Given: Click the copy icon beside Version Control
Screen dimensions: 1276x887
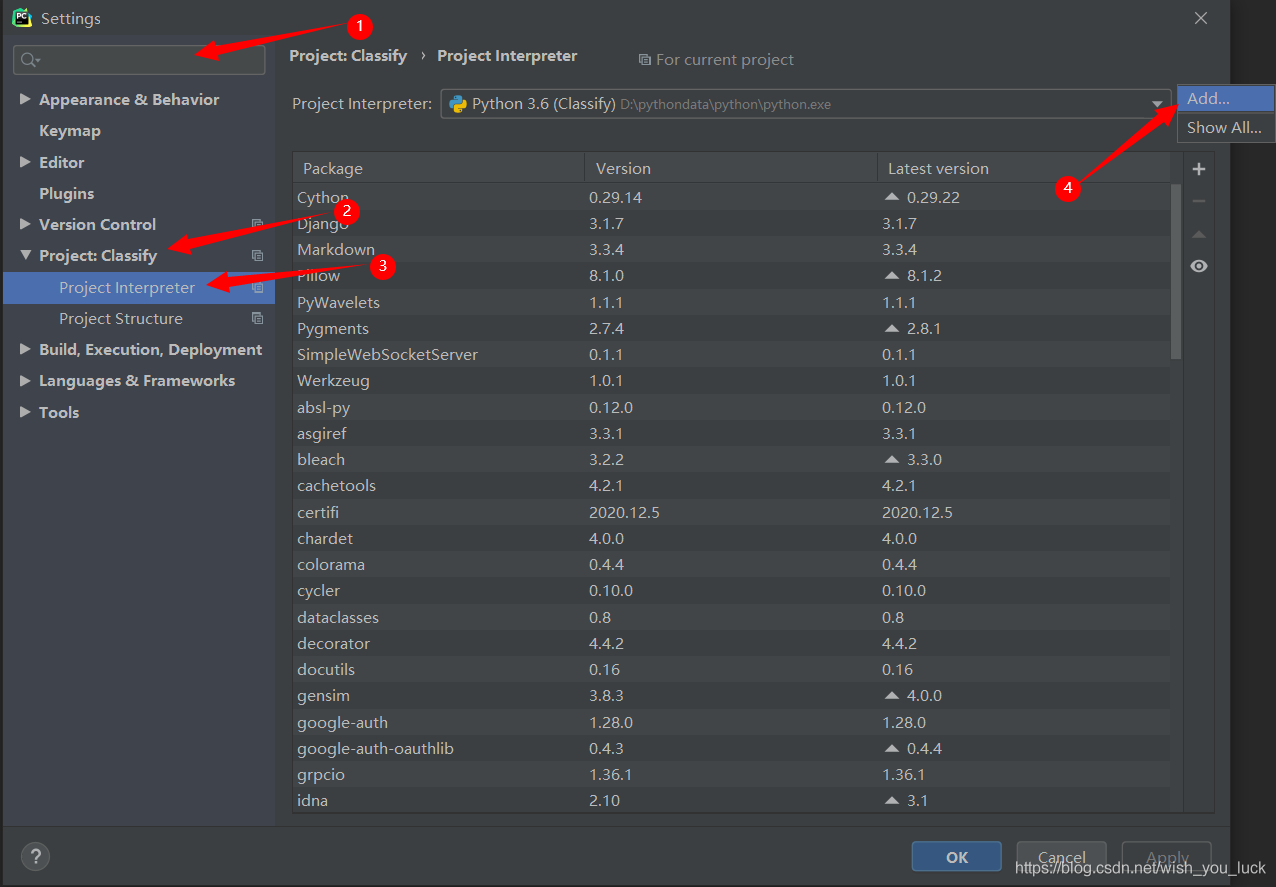Looking at the screenshot, I should coord(257,225).
